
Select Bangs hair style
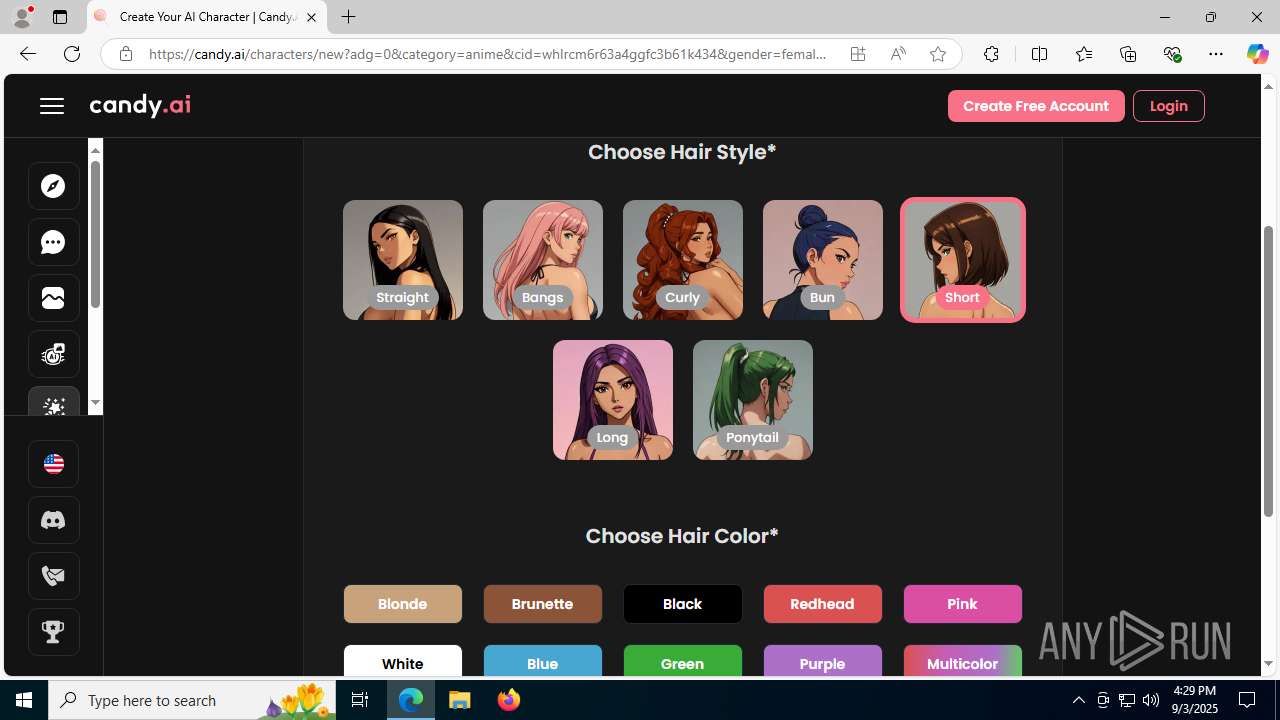click(x=543, y=260)
